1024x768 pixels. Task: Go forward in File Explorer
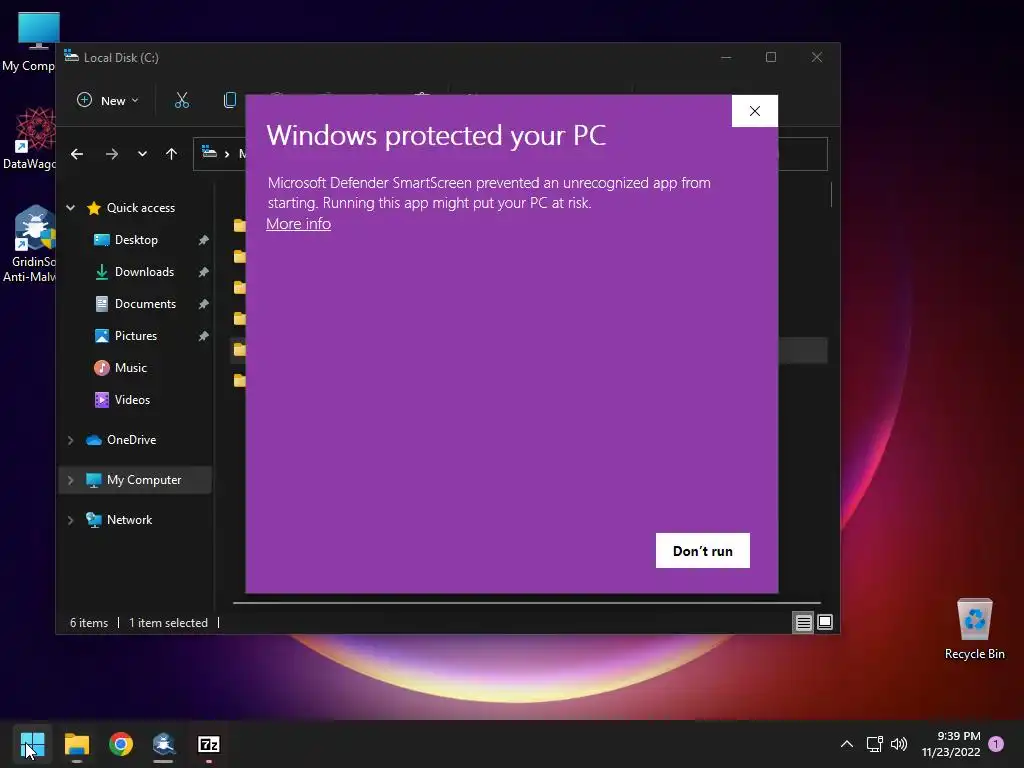tap(112, 154)
